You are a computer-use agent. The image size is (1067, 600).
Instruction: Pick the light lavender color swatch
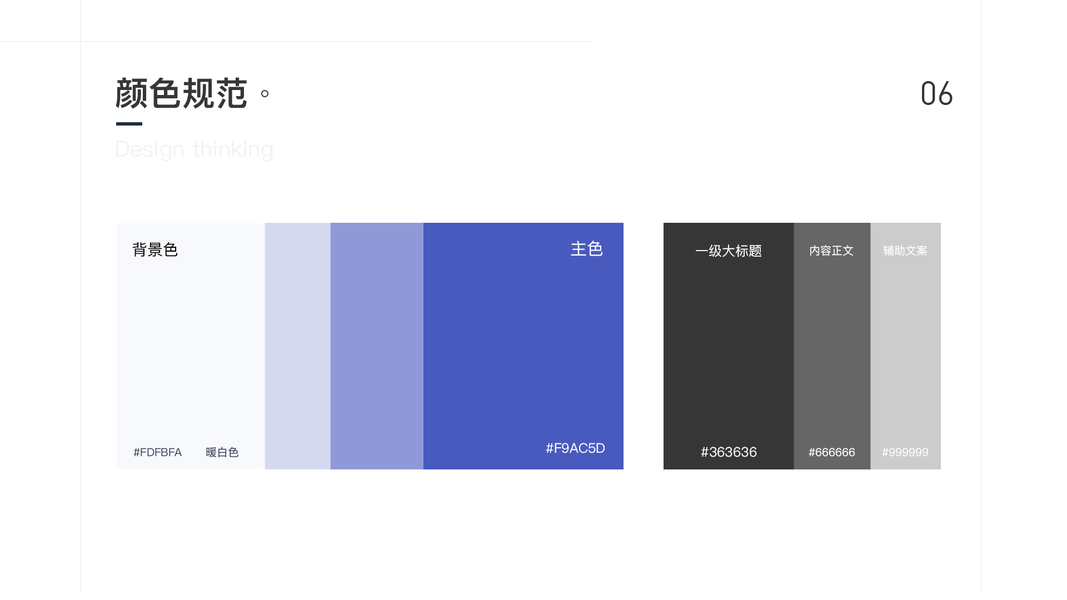(297, 346)
